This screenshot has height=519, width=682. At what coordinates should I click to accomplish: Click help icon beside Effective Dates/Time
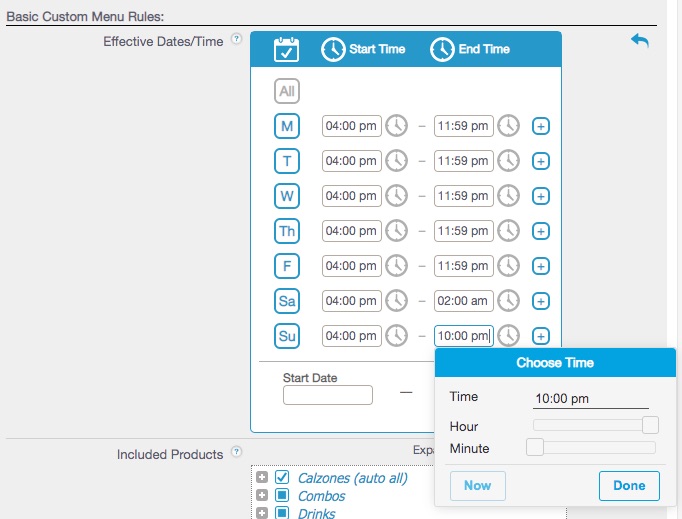(x=237, y=40)
